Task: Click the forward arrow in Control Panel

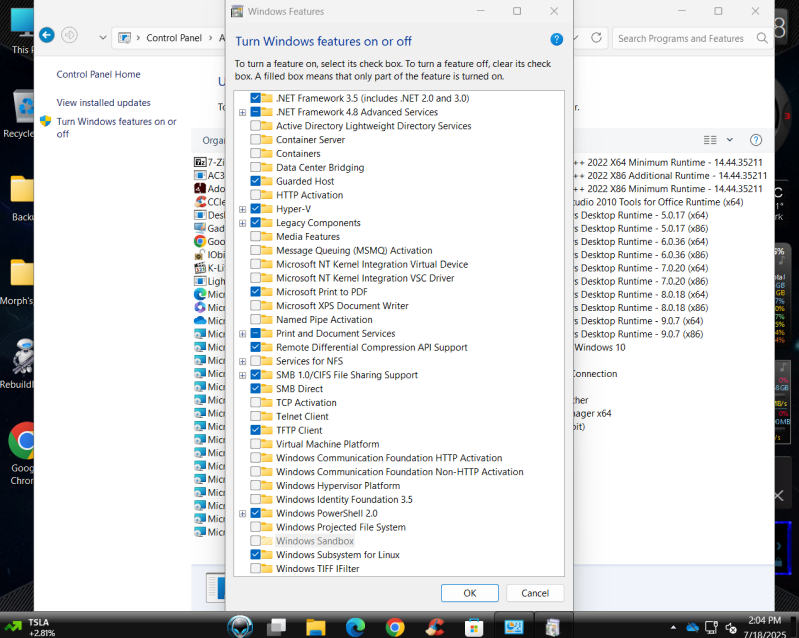Action: click(x=69, y=35)
